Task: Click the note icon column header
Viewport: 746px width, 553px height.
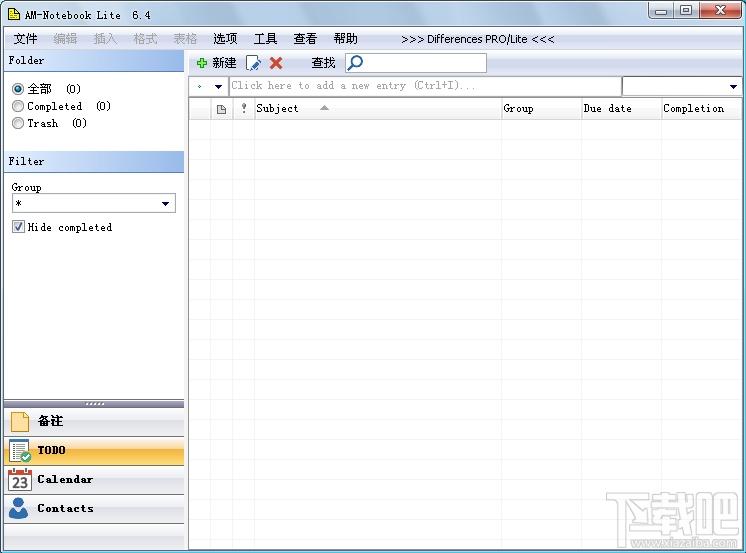Action: pos(221,109)
